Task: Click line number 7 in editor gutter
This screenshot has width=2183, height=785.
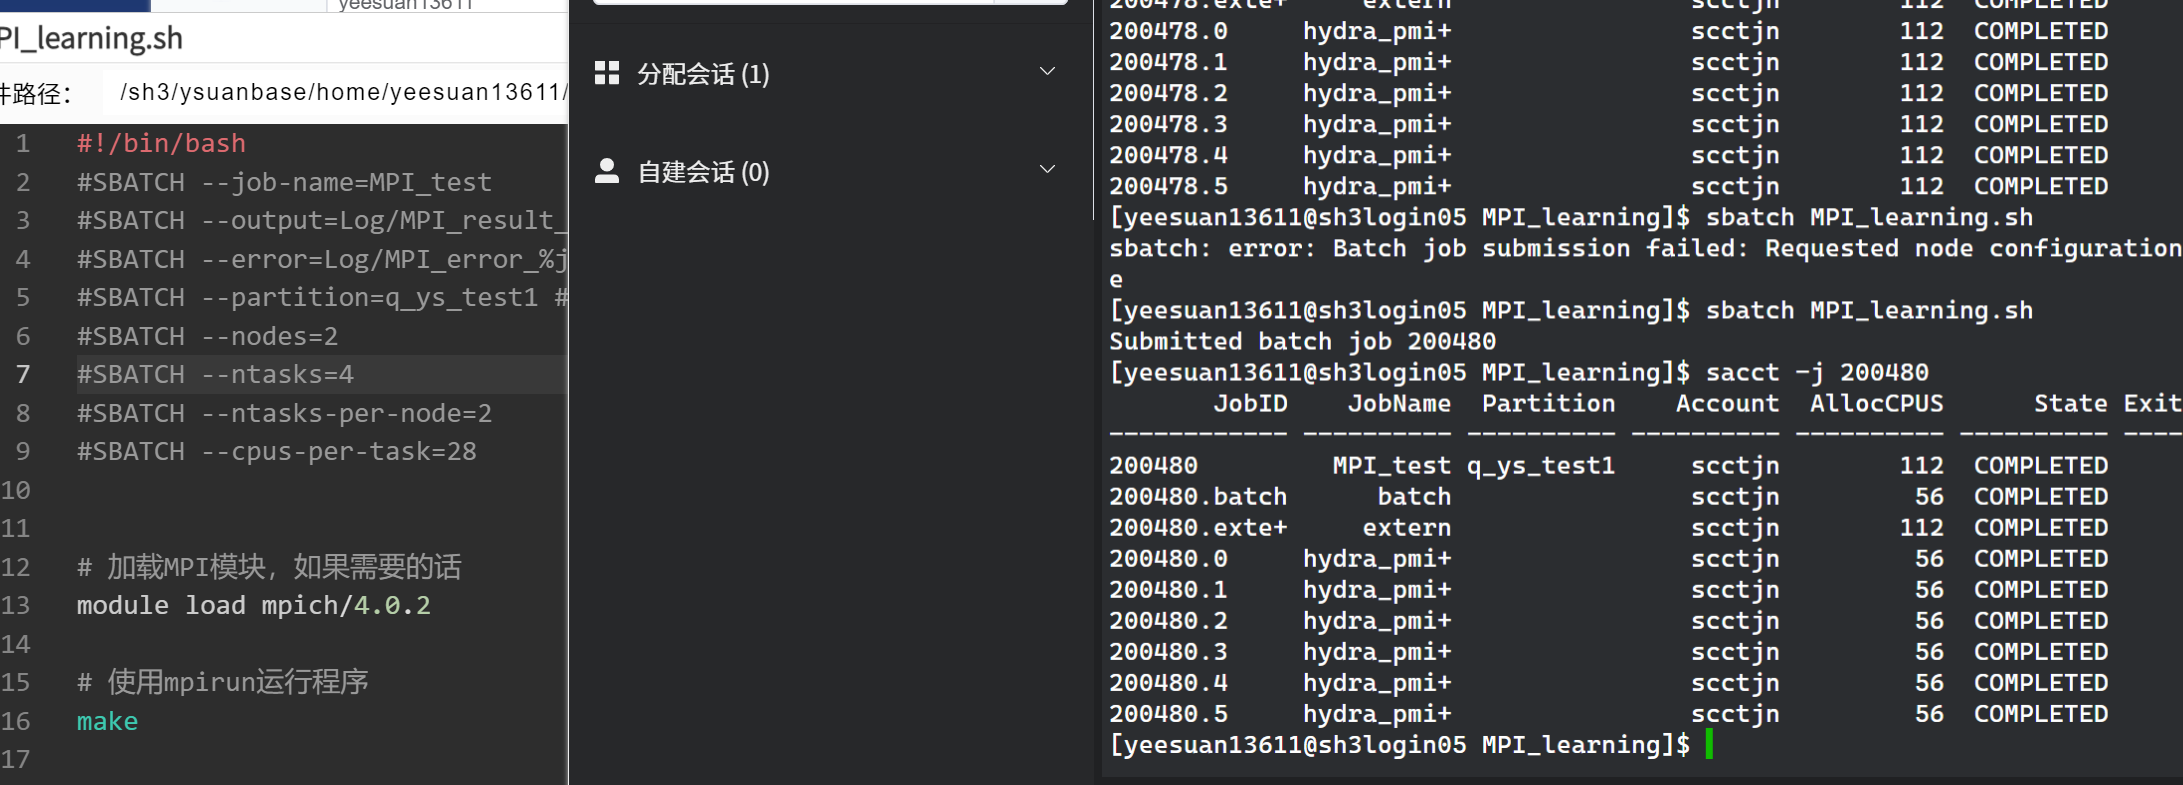Action: pos(22,375)
